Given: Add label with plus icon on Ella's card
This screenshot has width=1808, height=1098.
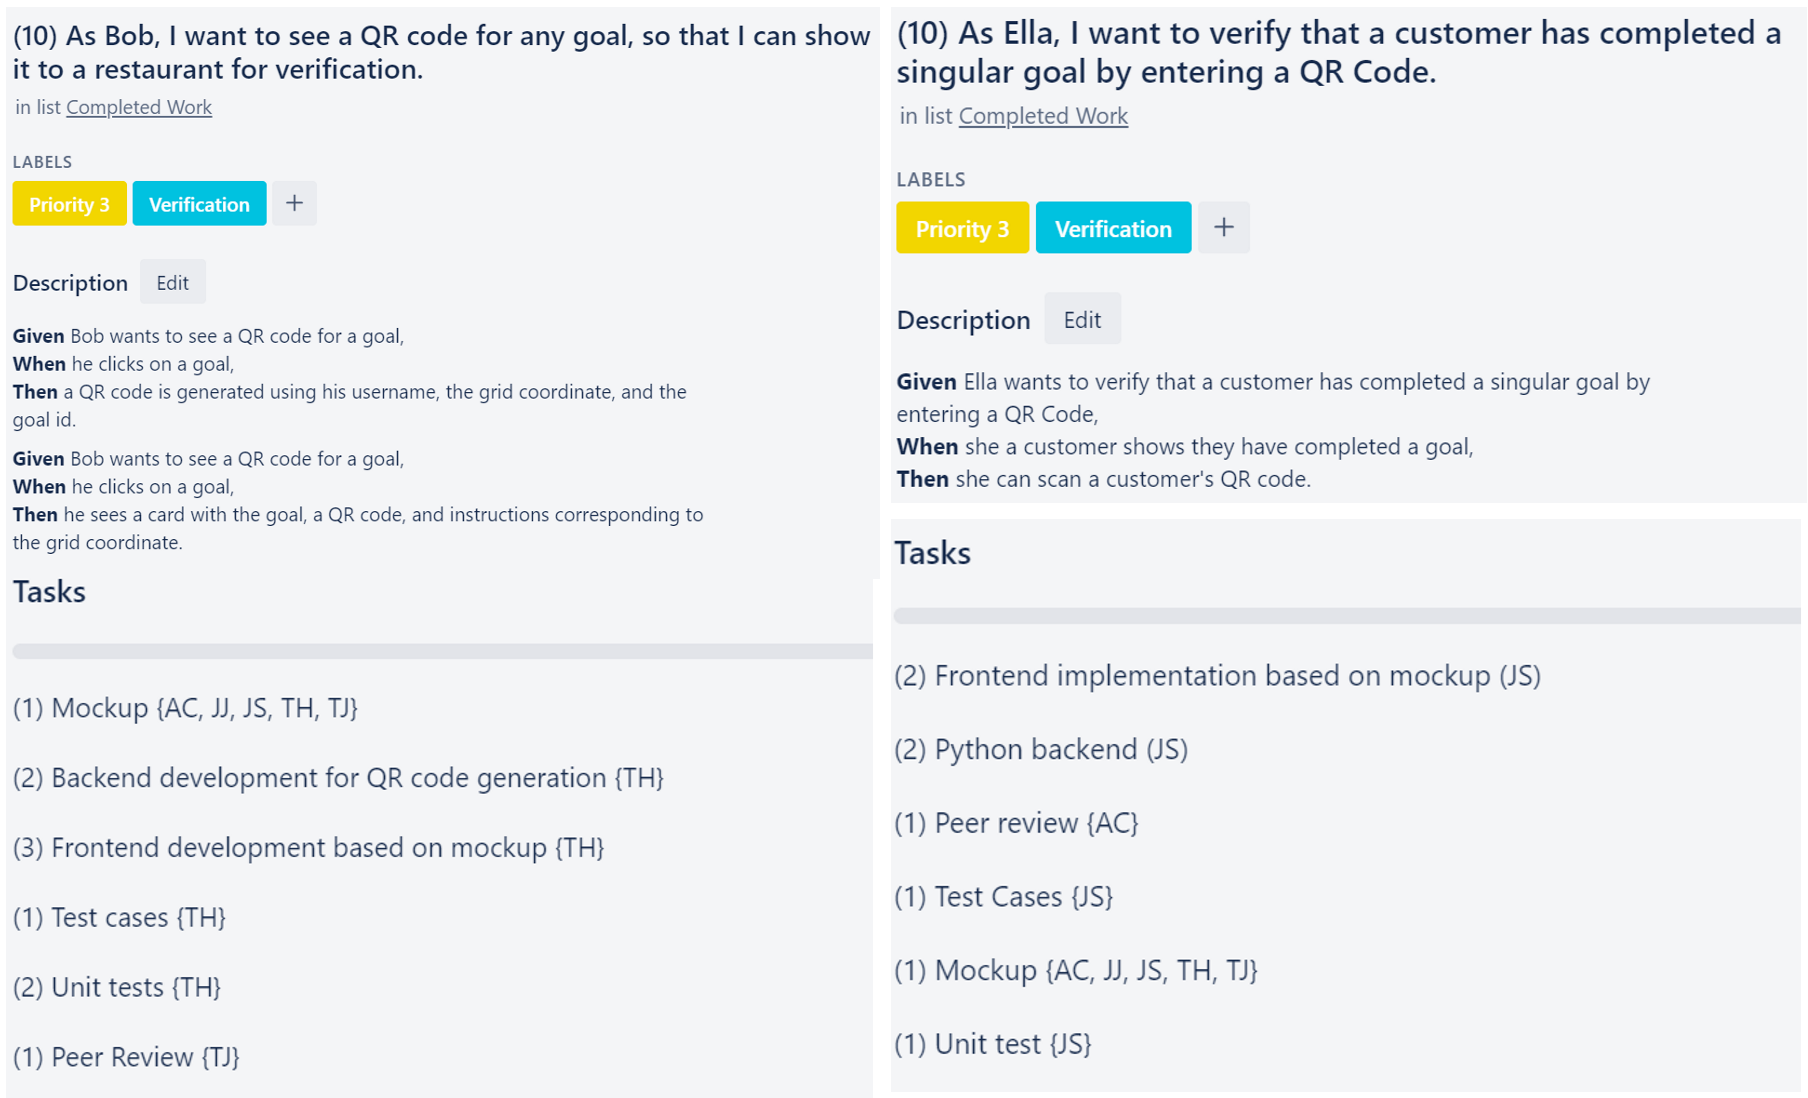Looking at the screenshot, I should point(1224,227).
